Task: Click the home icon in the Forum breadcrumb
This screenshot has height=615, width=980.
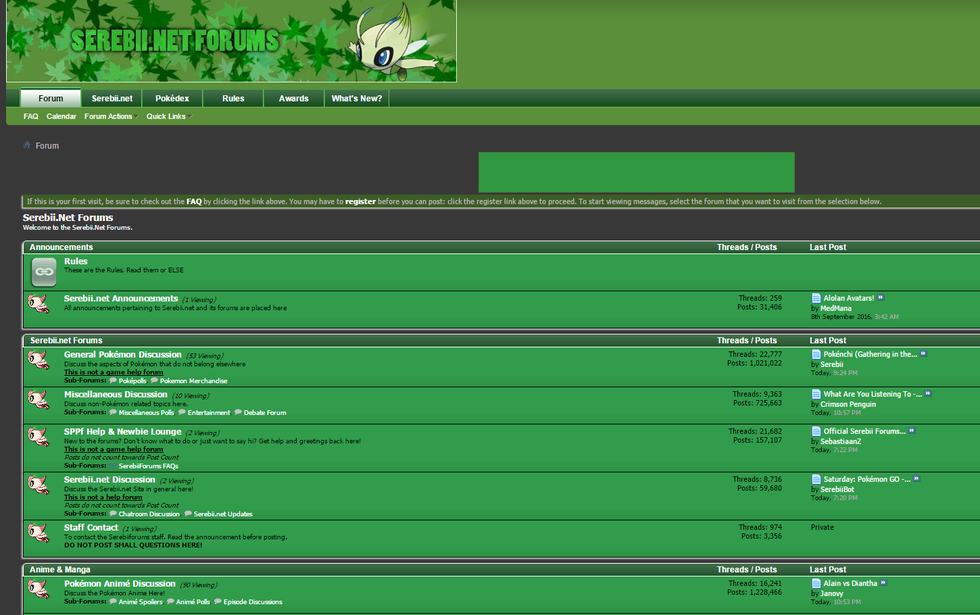Action: point(27,145)
